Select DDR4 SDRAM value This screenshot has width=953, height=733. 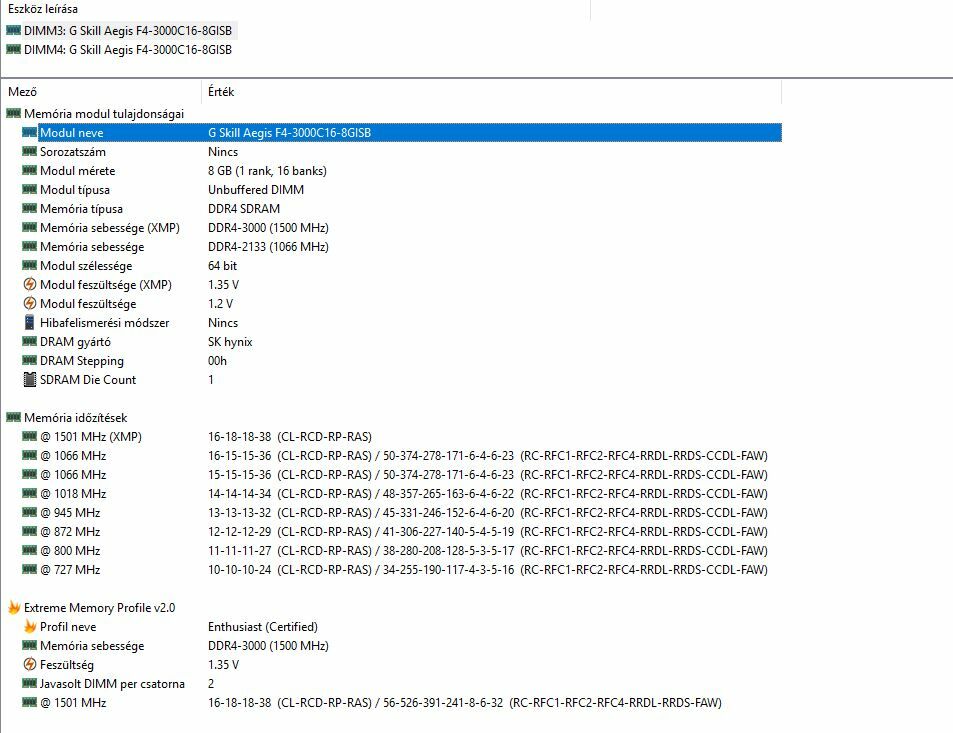point(244,208)
